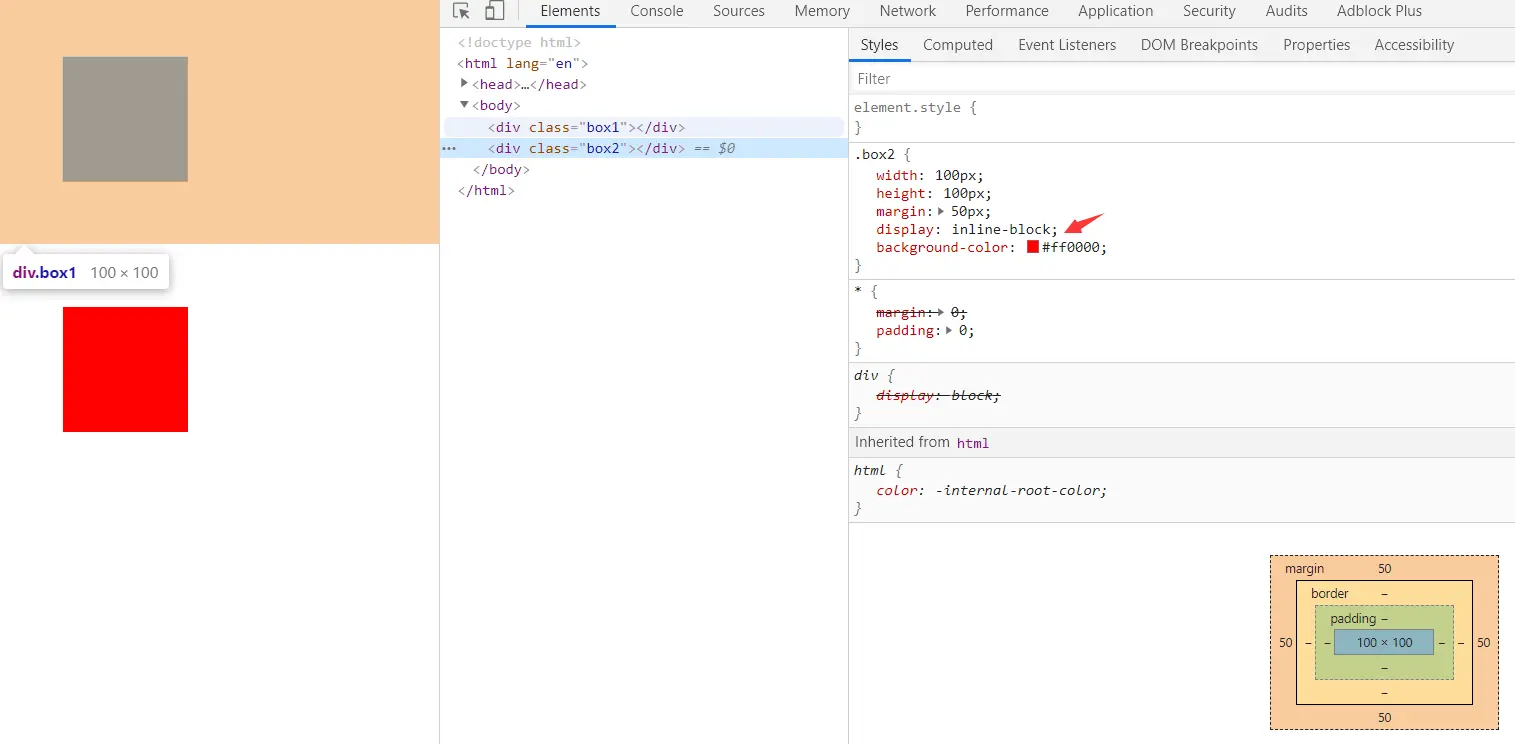1515x744 pixels.
Task: Open the Performance tab
Action: (x=1007, y=11)
